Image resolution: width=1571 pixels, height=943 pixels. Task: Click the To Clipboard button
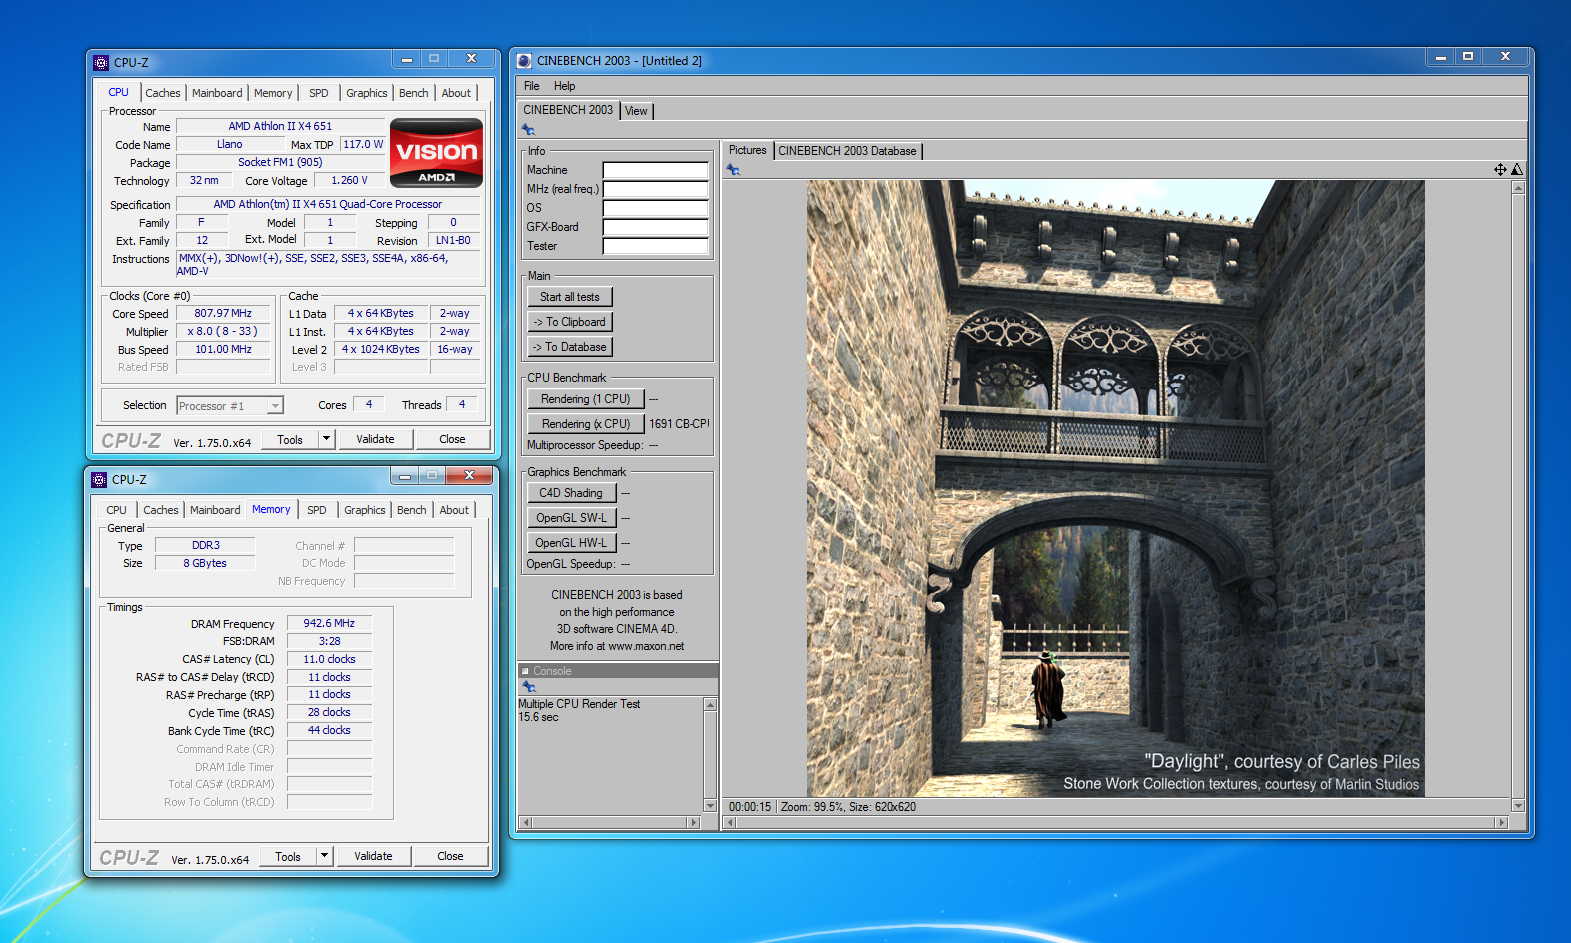570,322
